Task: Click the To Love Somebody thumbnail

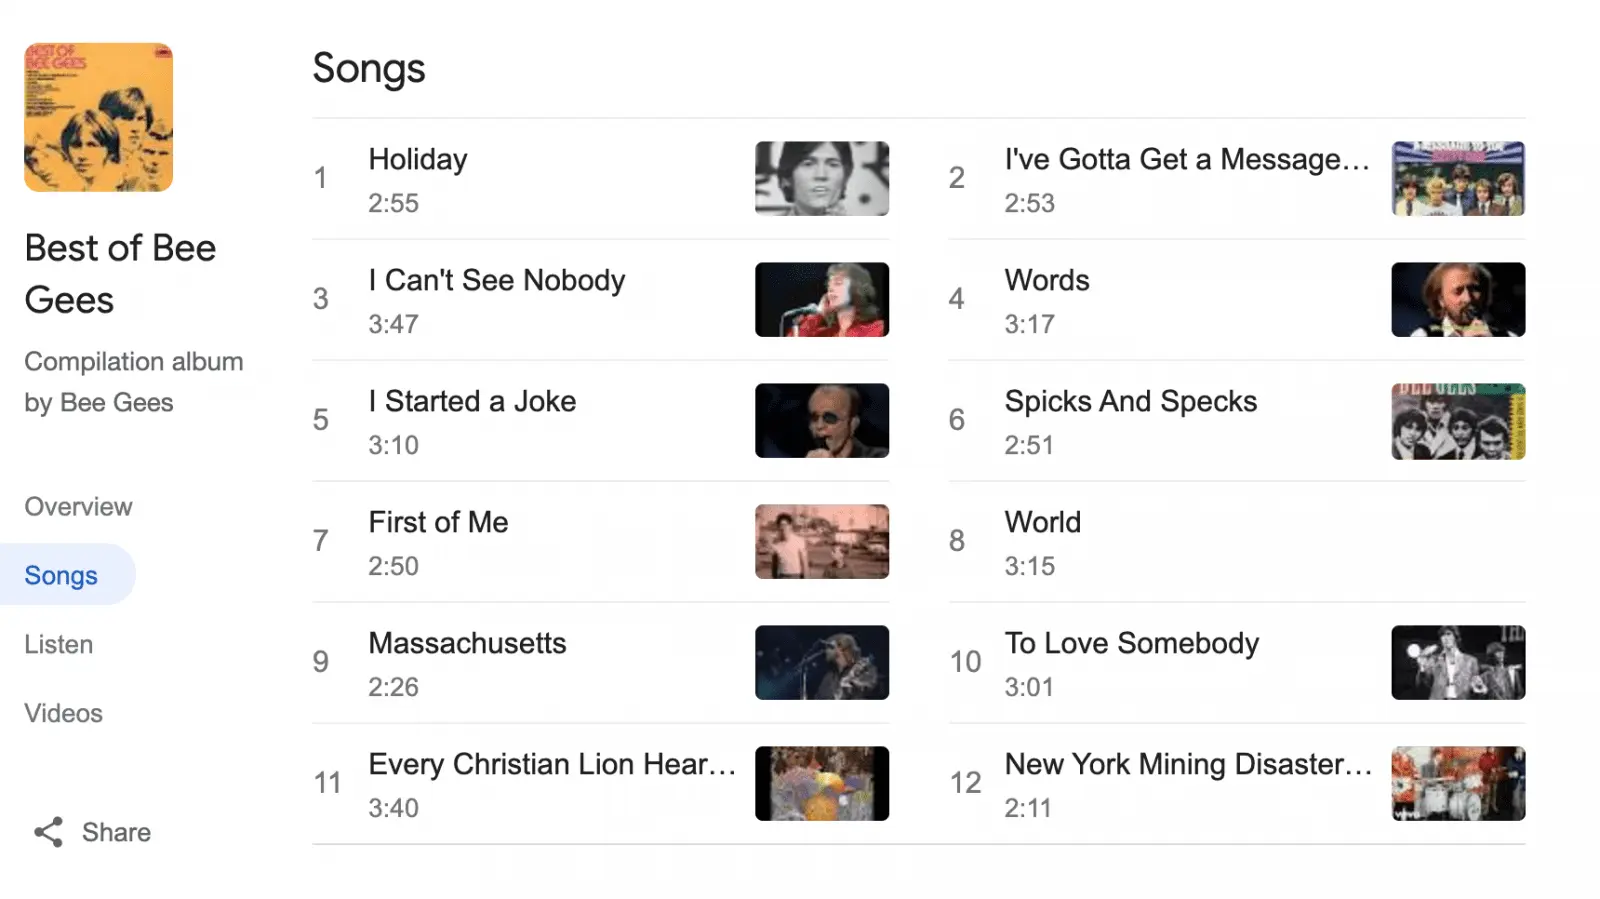Action: 1457,663
